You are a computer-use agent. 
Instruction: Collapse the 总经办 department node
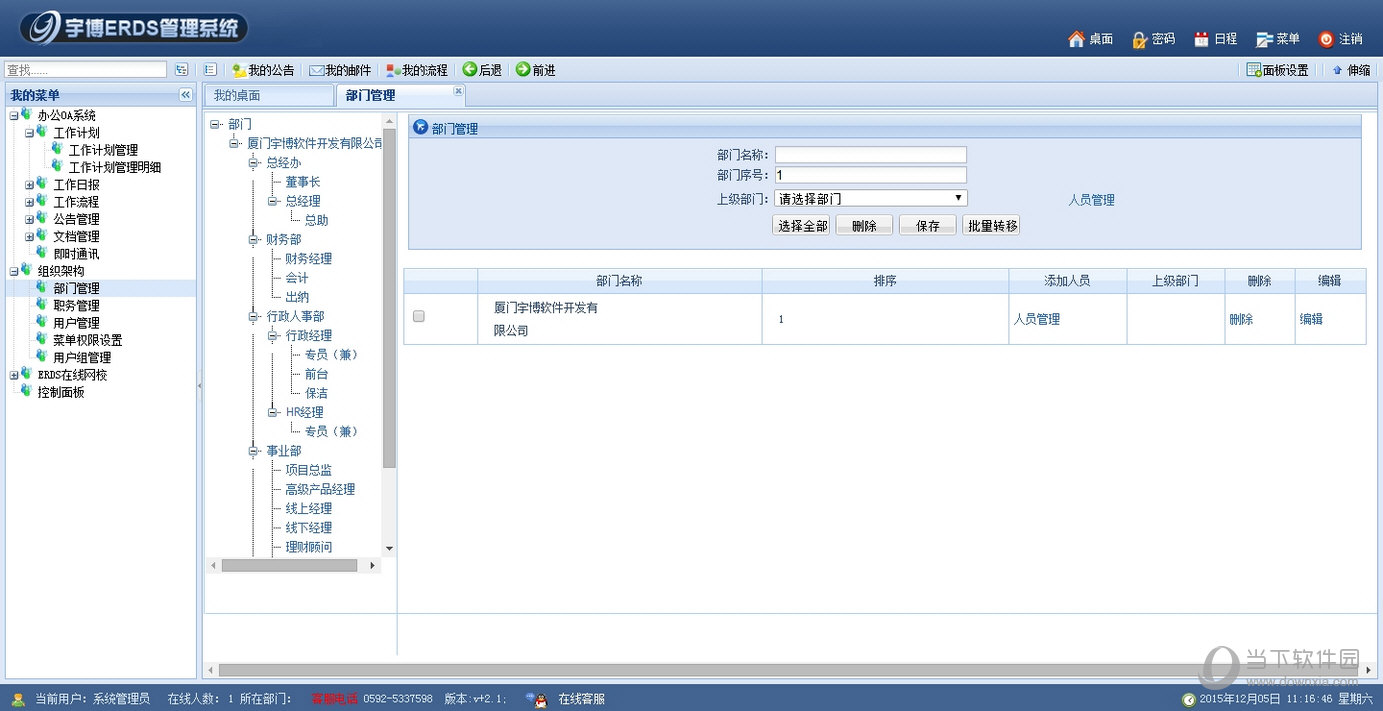pyautogui.click(x=254, y=163)
